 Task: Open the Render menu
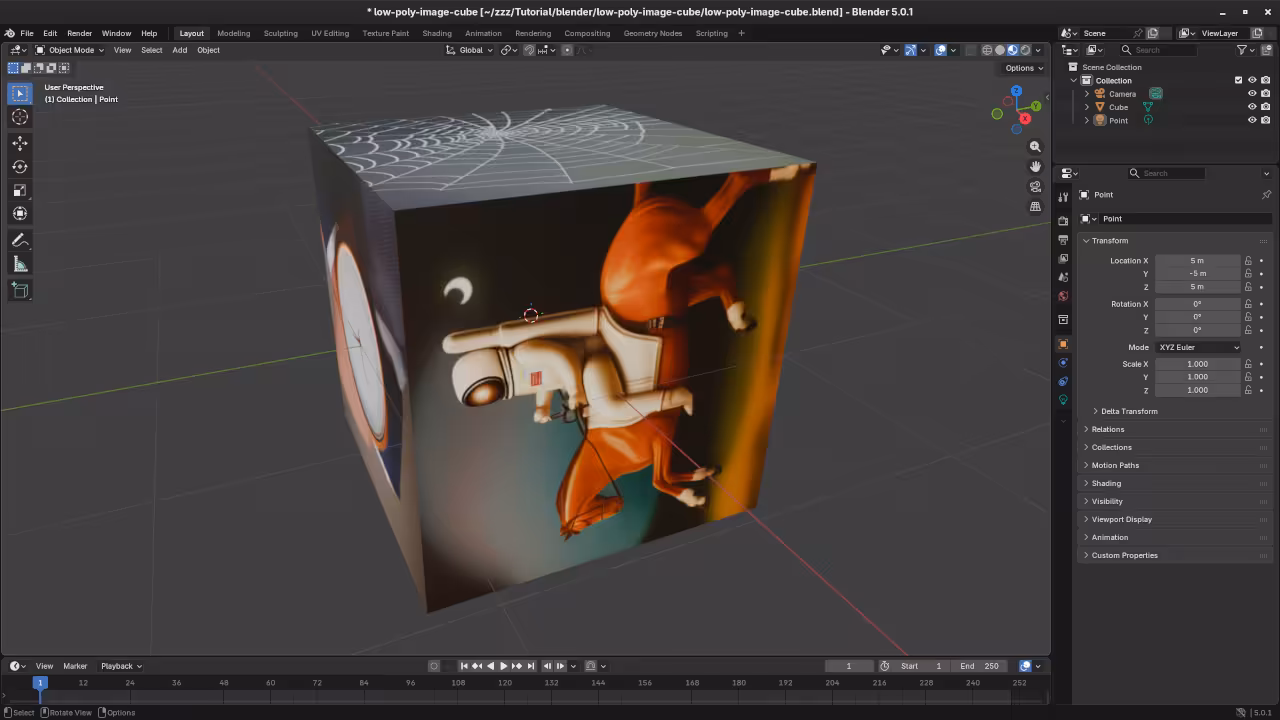pyautogui.click(x=79, y=33)
